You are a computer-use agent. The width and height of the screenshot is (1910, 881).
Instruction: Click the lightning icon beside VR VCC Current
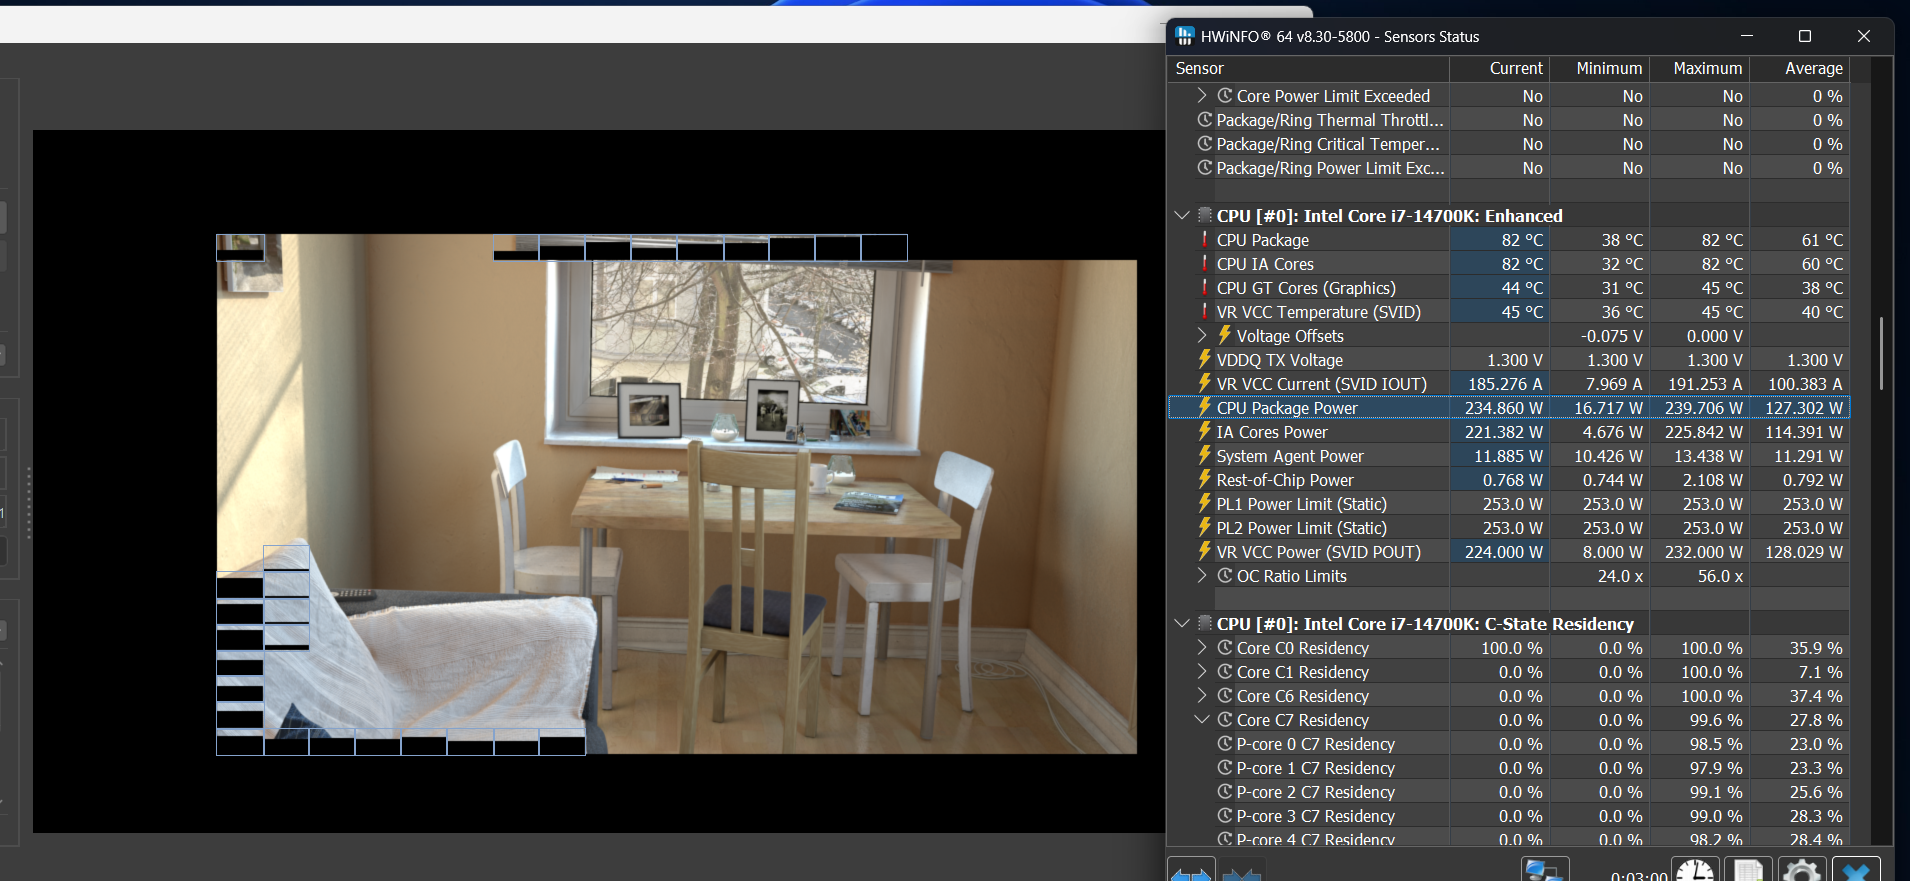(x=1204, y=383)
